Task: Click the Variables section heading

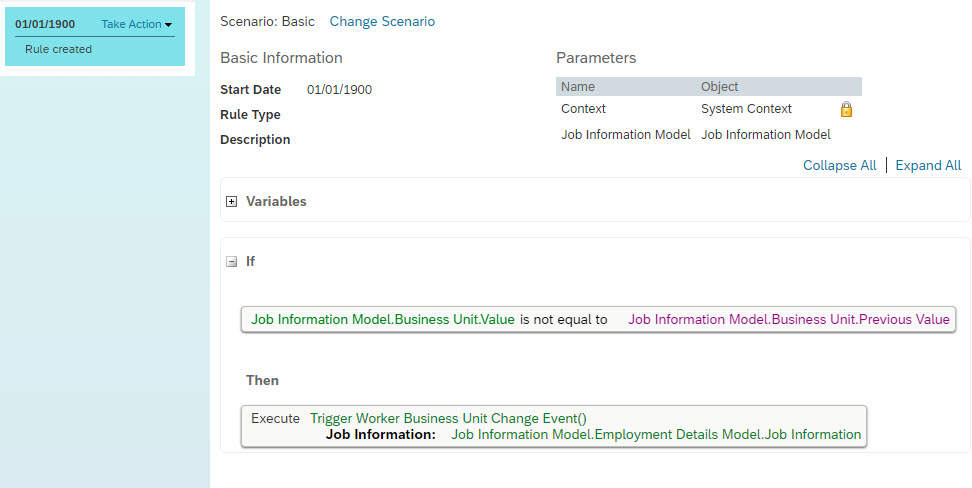Action: coord(276,202)
